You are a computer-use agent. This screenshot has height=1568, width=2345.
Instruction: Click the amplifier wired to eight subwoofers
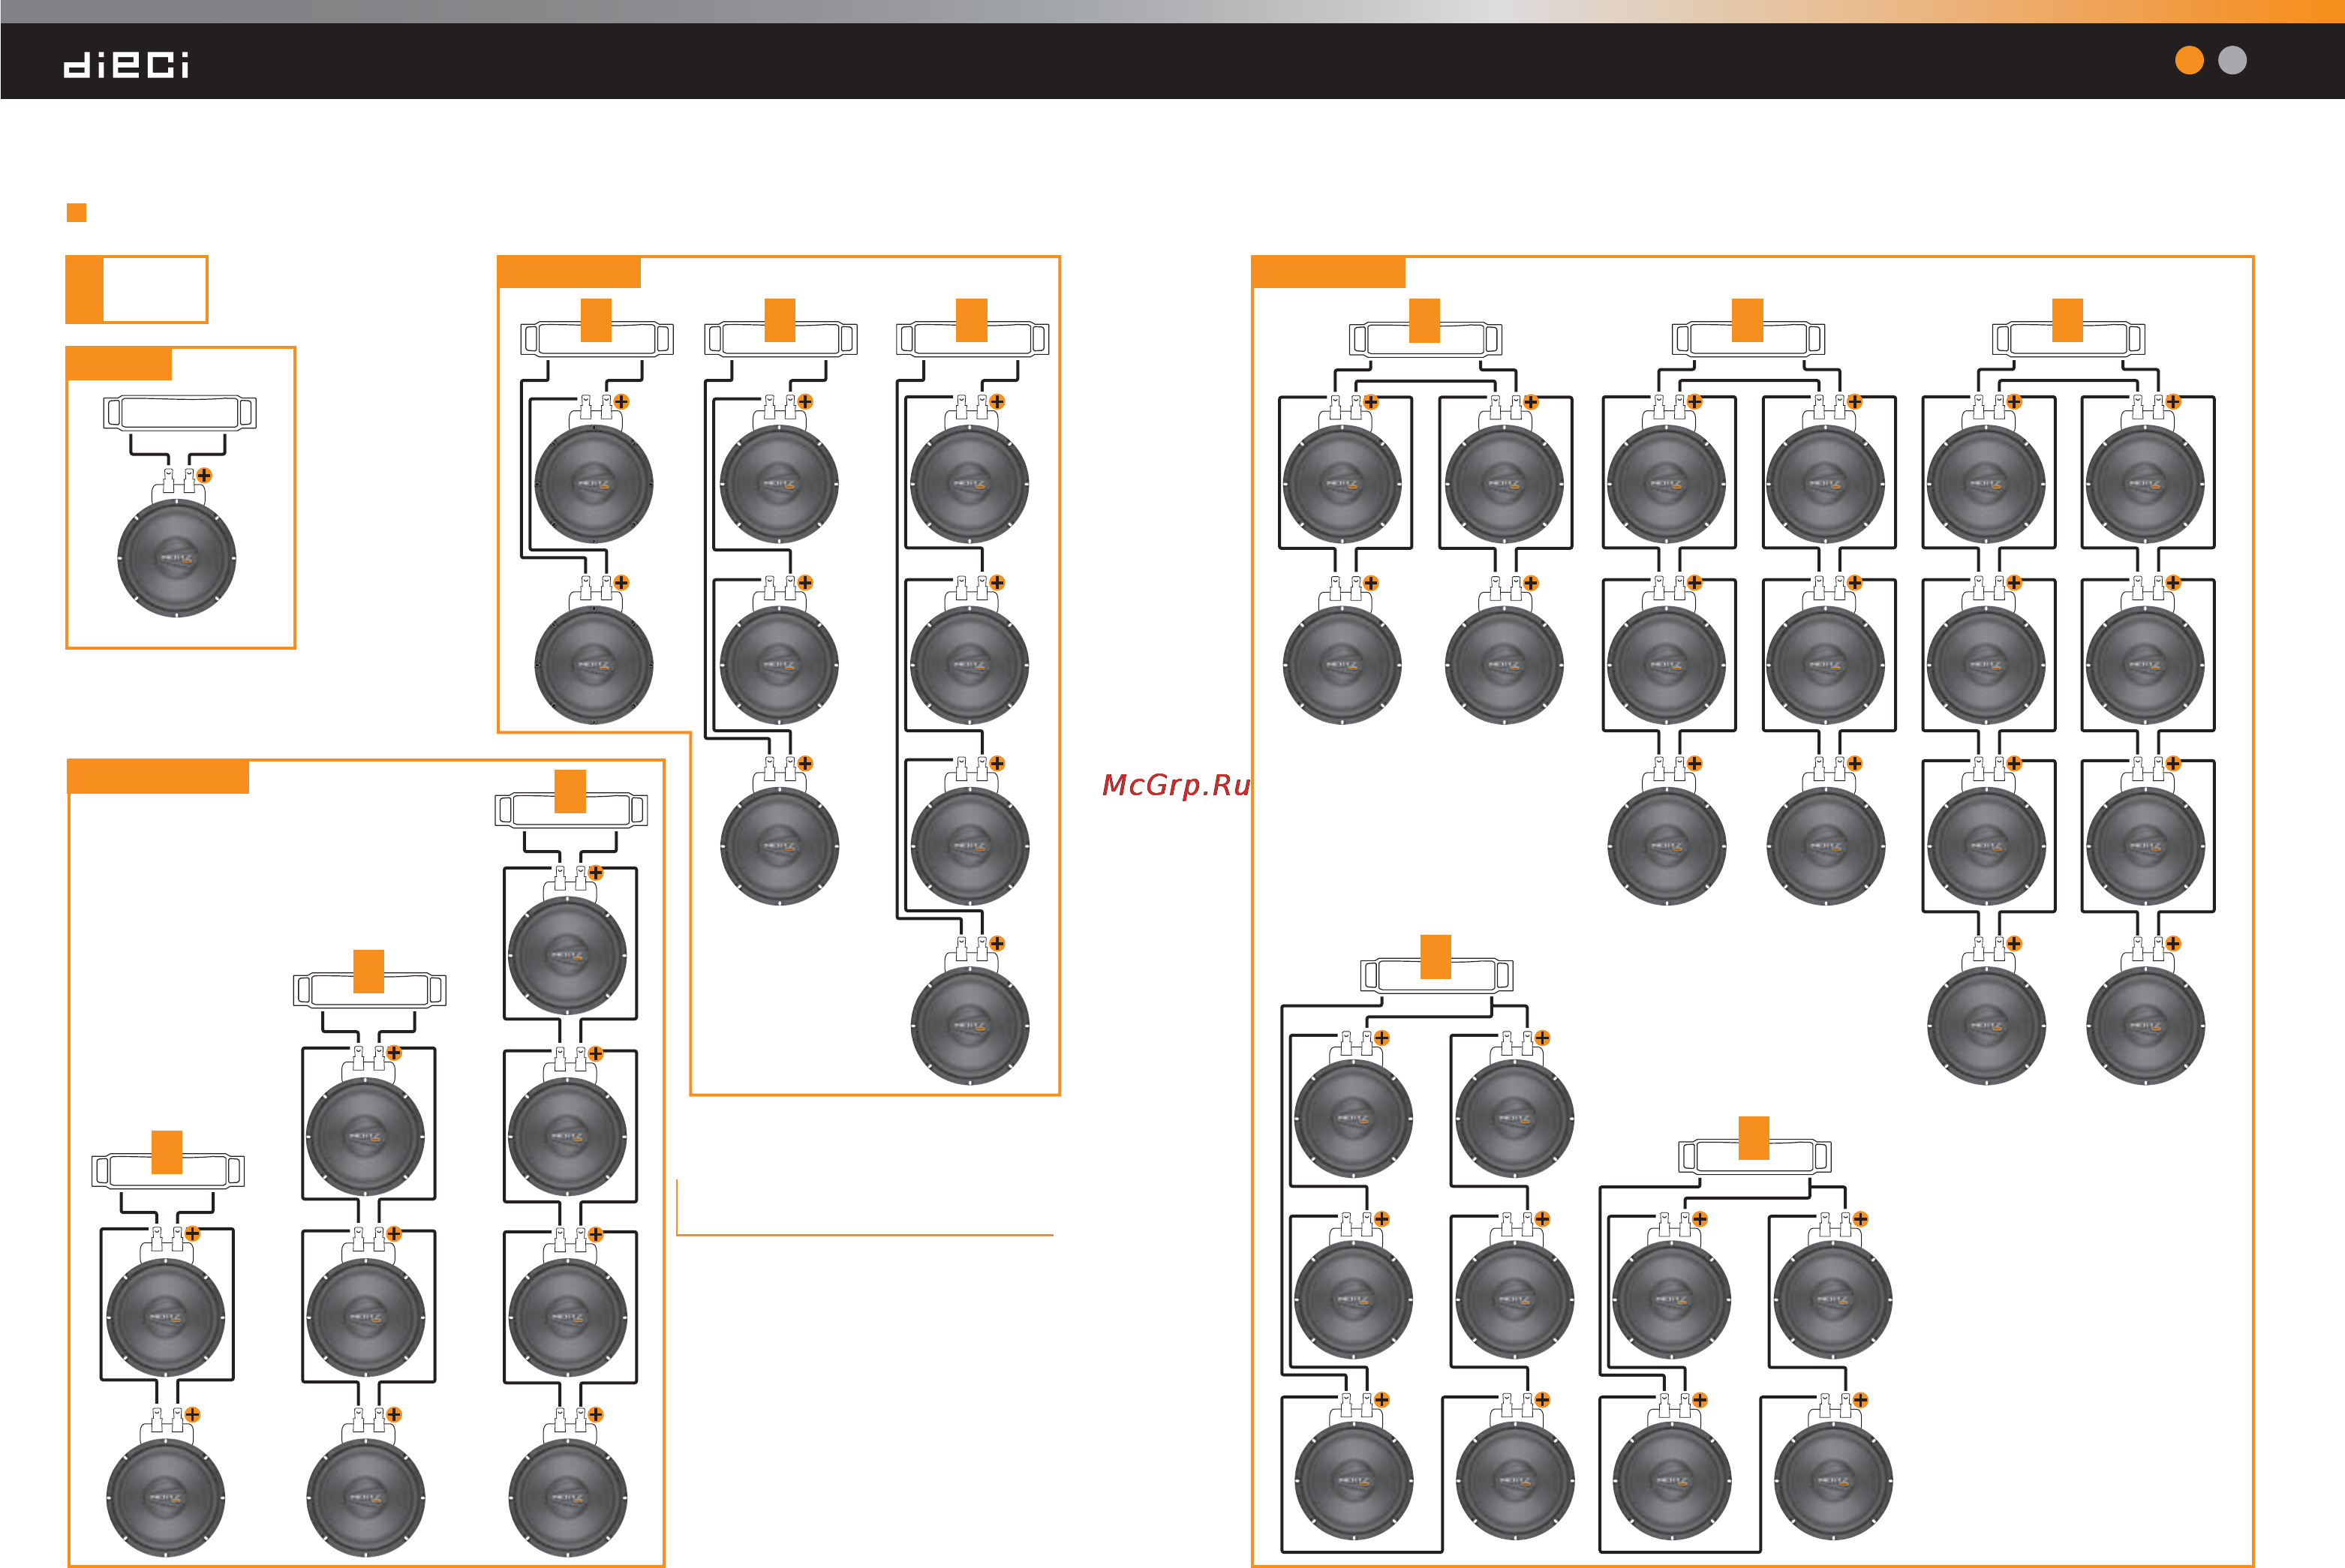[x=2068, y=338]
